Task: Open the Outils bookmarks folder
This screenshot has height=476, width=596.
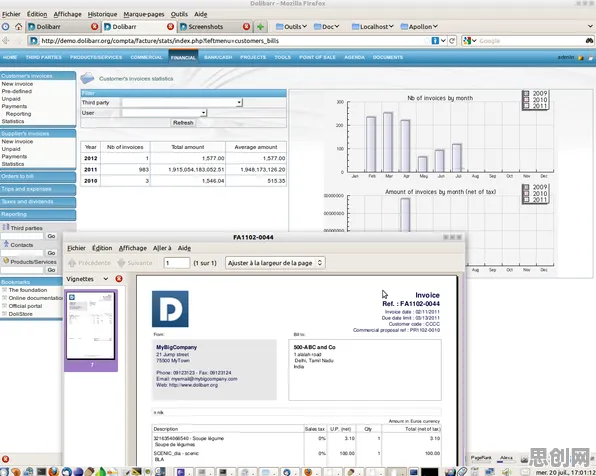Action: [x=291, y=27]
